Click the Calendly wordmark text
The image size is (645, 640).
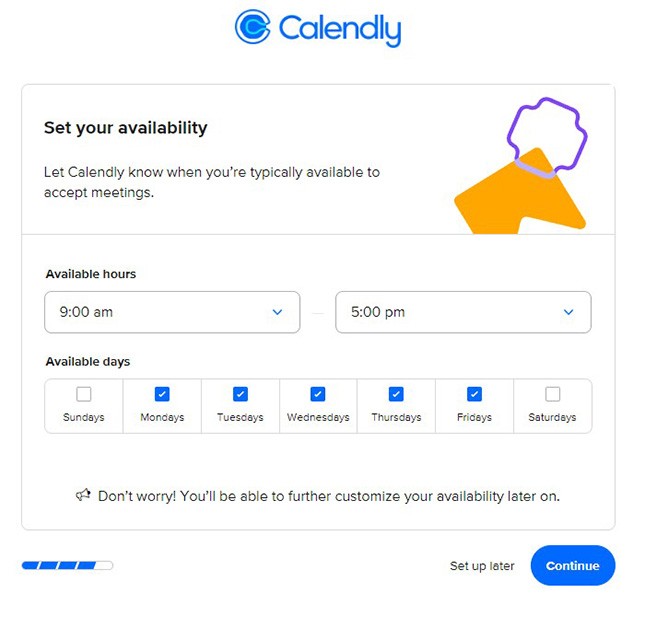click(x=340, y=30)
